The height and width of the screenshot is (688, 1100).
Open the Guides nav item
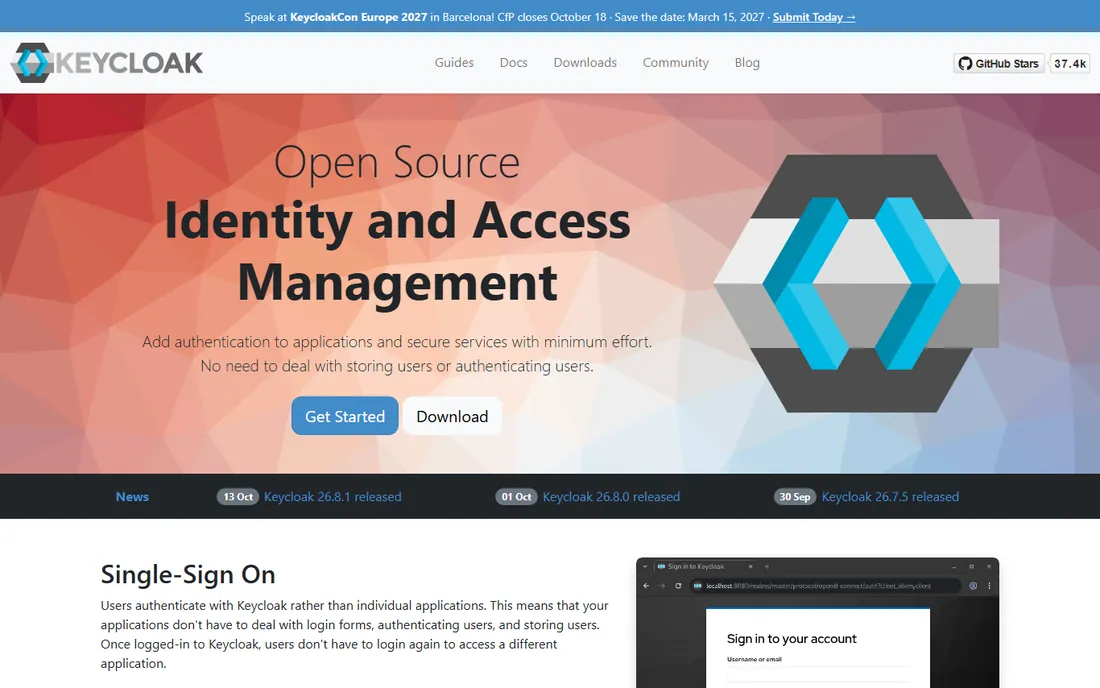tap(454, 62)
